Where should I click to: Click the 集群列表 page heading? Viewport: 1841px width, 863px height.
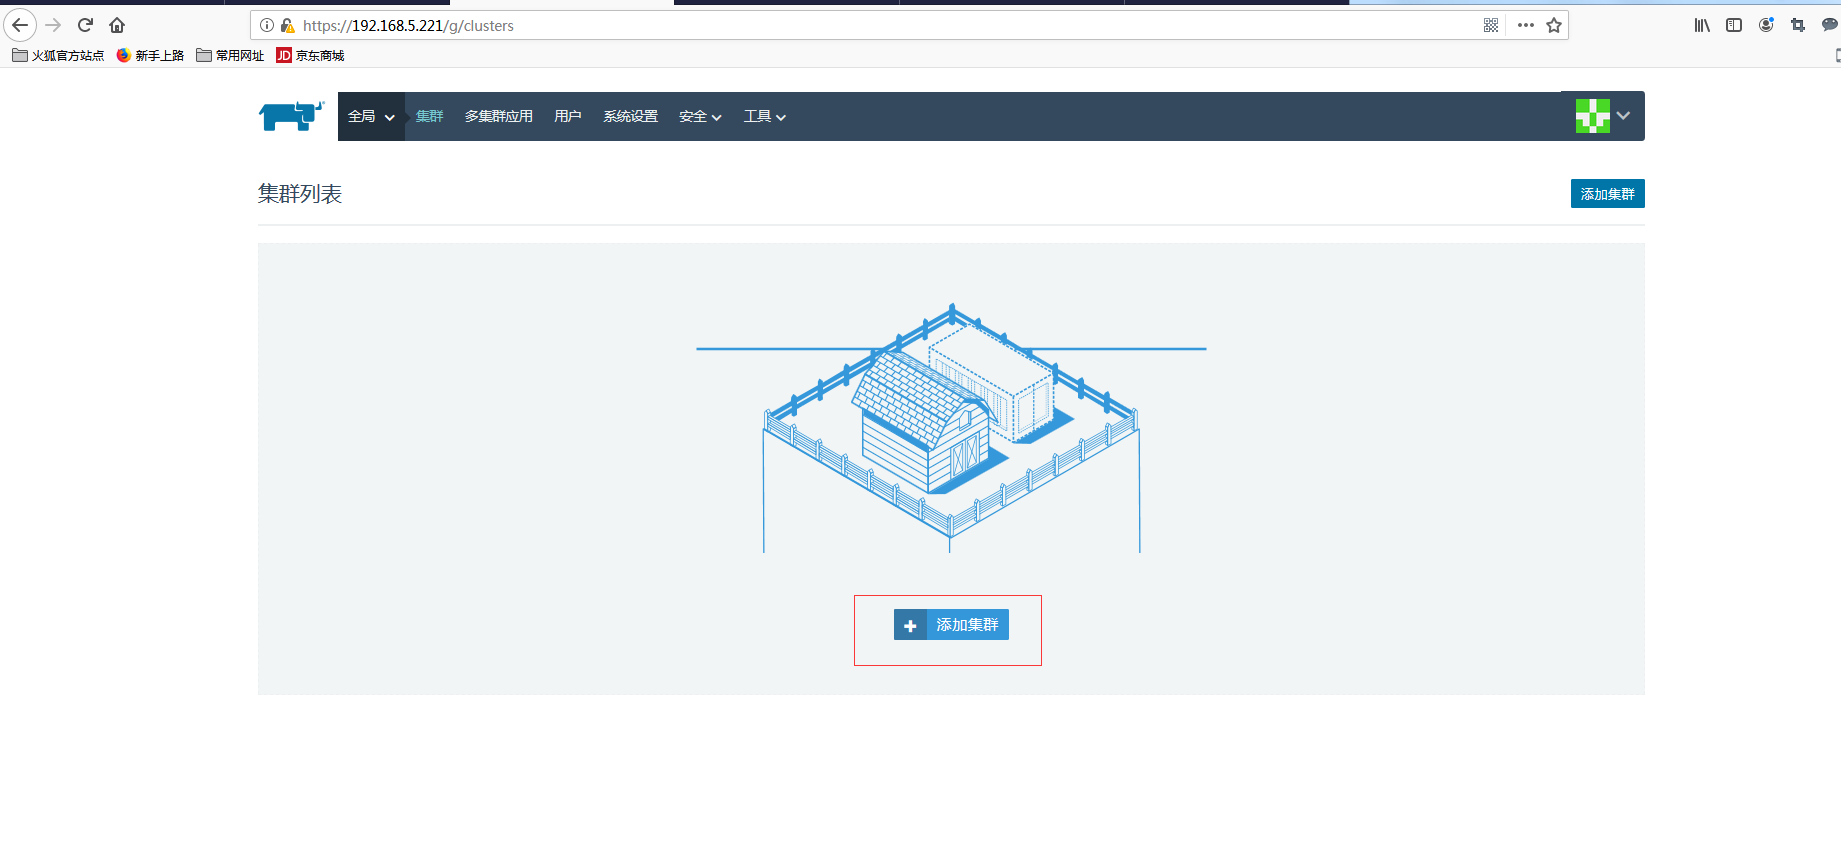300,194
